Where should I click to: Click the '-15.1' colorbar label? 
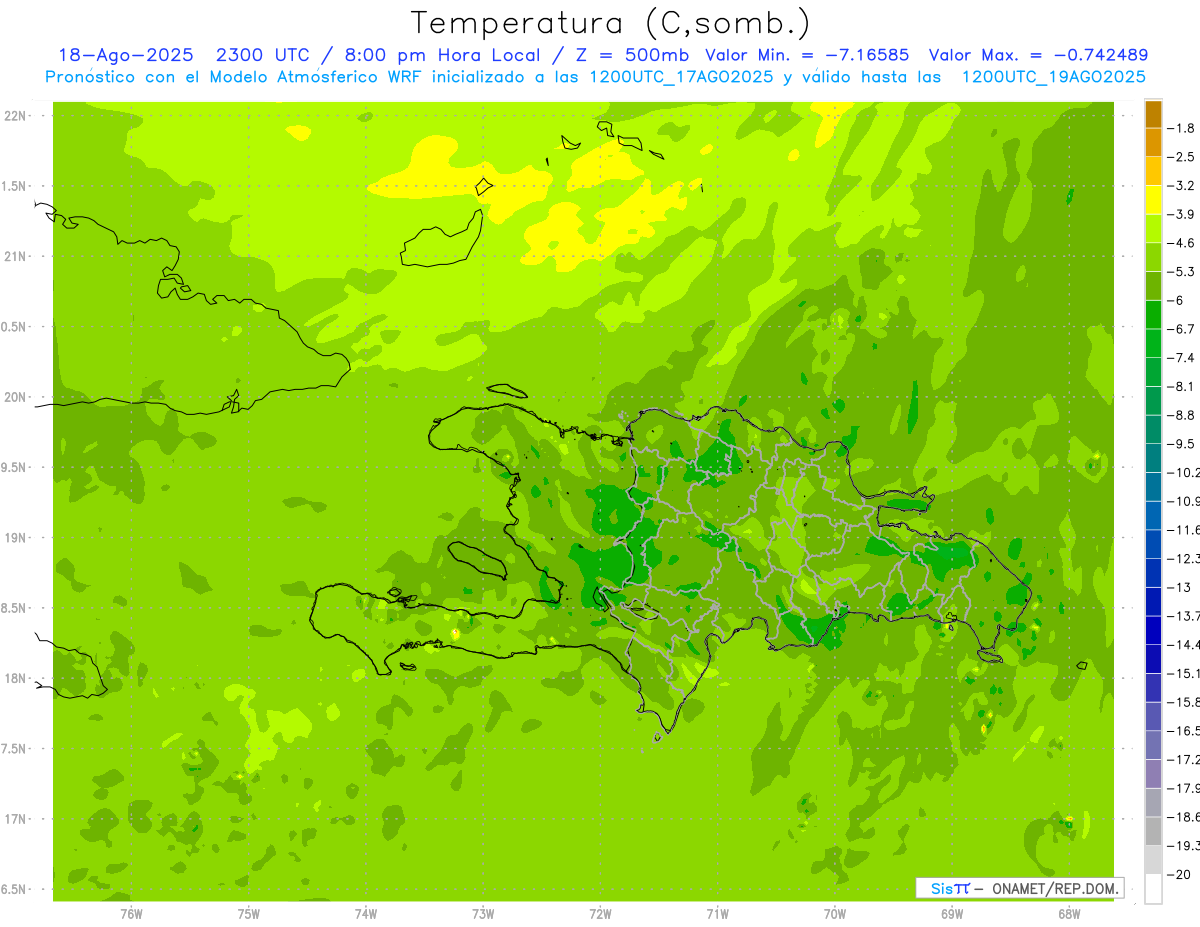(x=1184, y=673)
